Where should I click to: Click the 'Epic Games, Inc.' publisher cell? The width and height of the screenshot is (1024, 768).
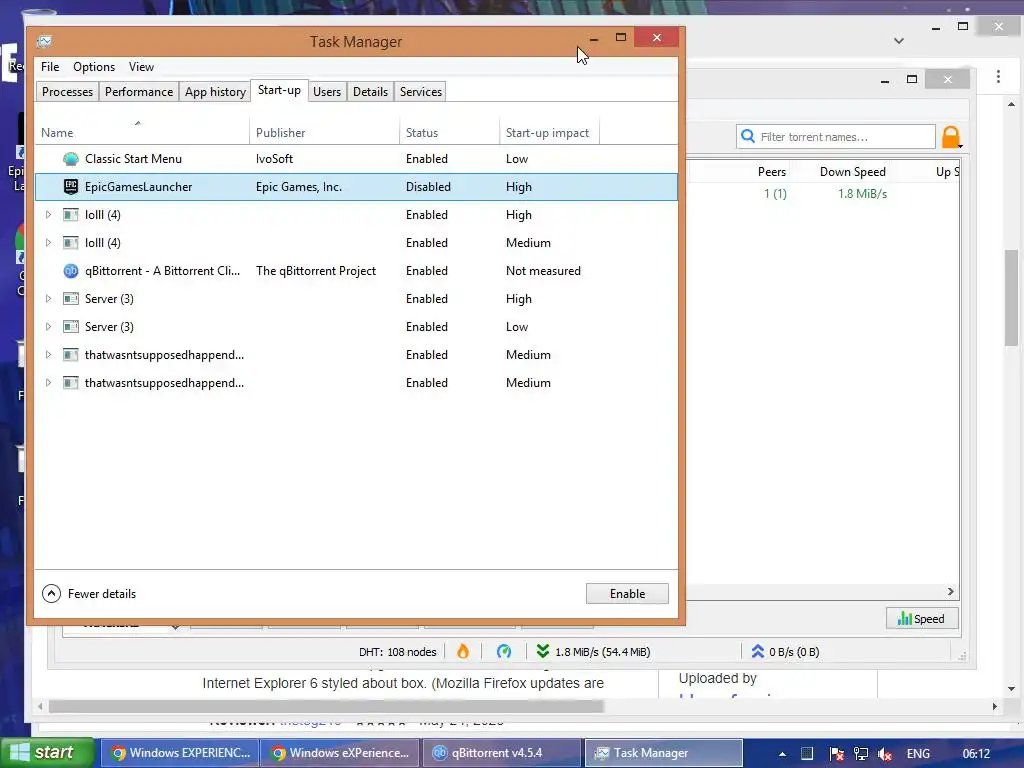tap(298, 187)
